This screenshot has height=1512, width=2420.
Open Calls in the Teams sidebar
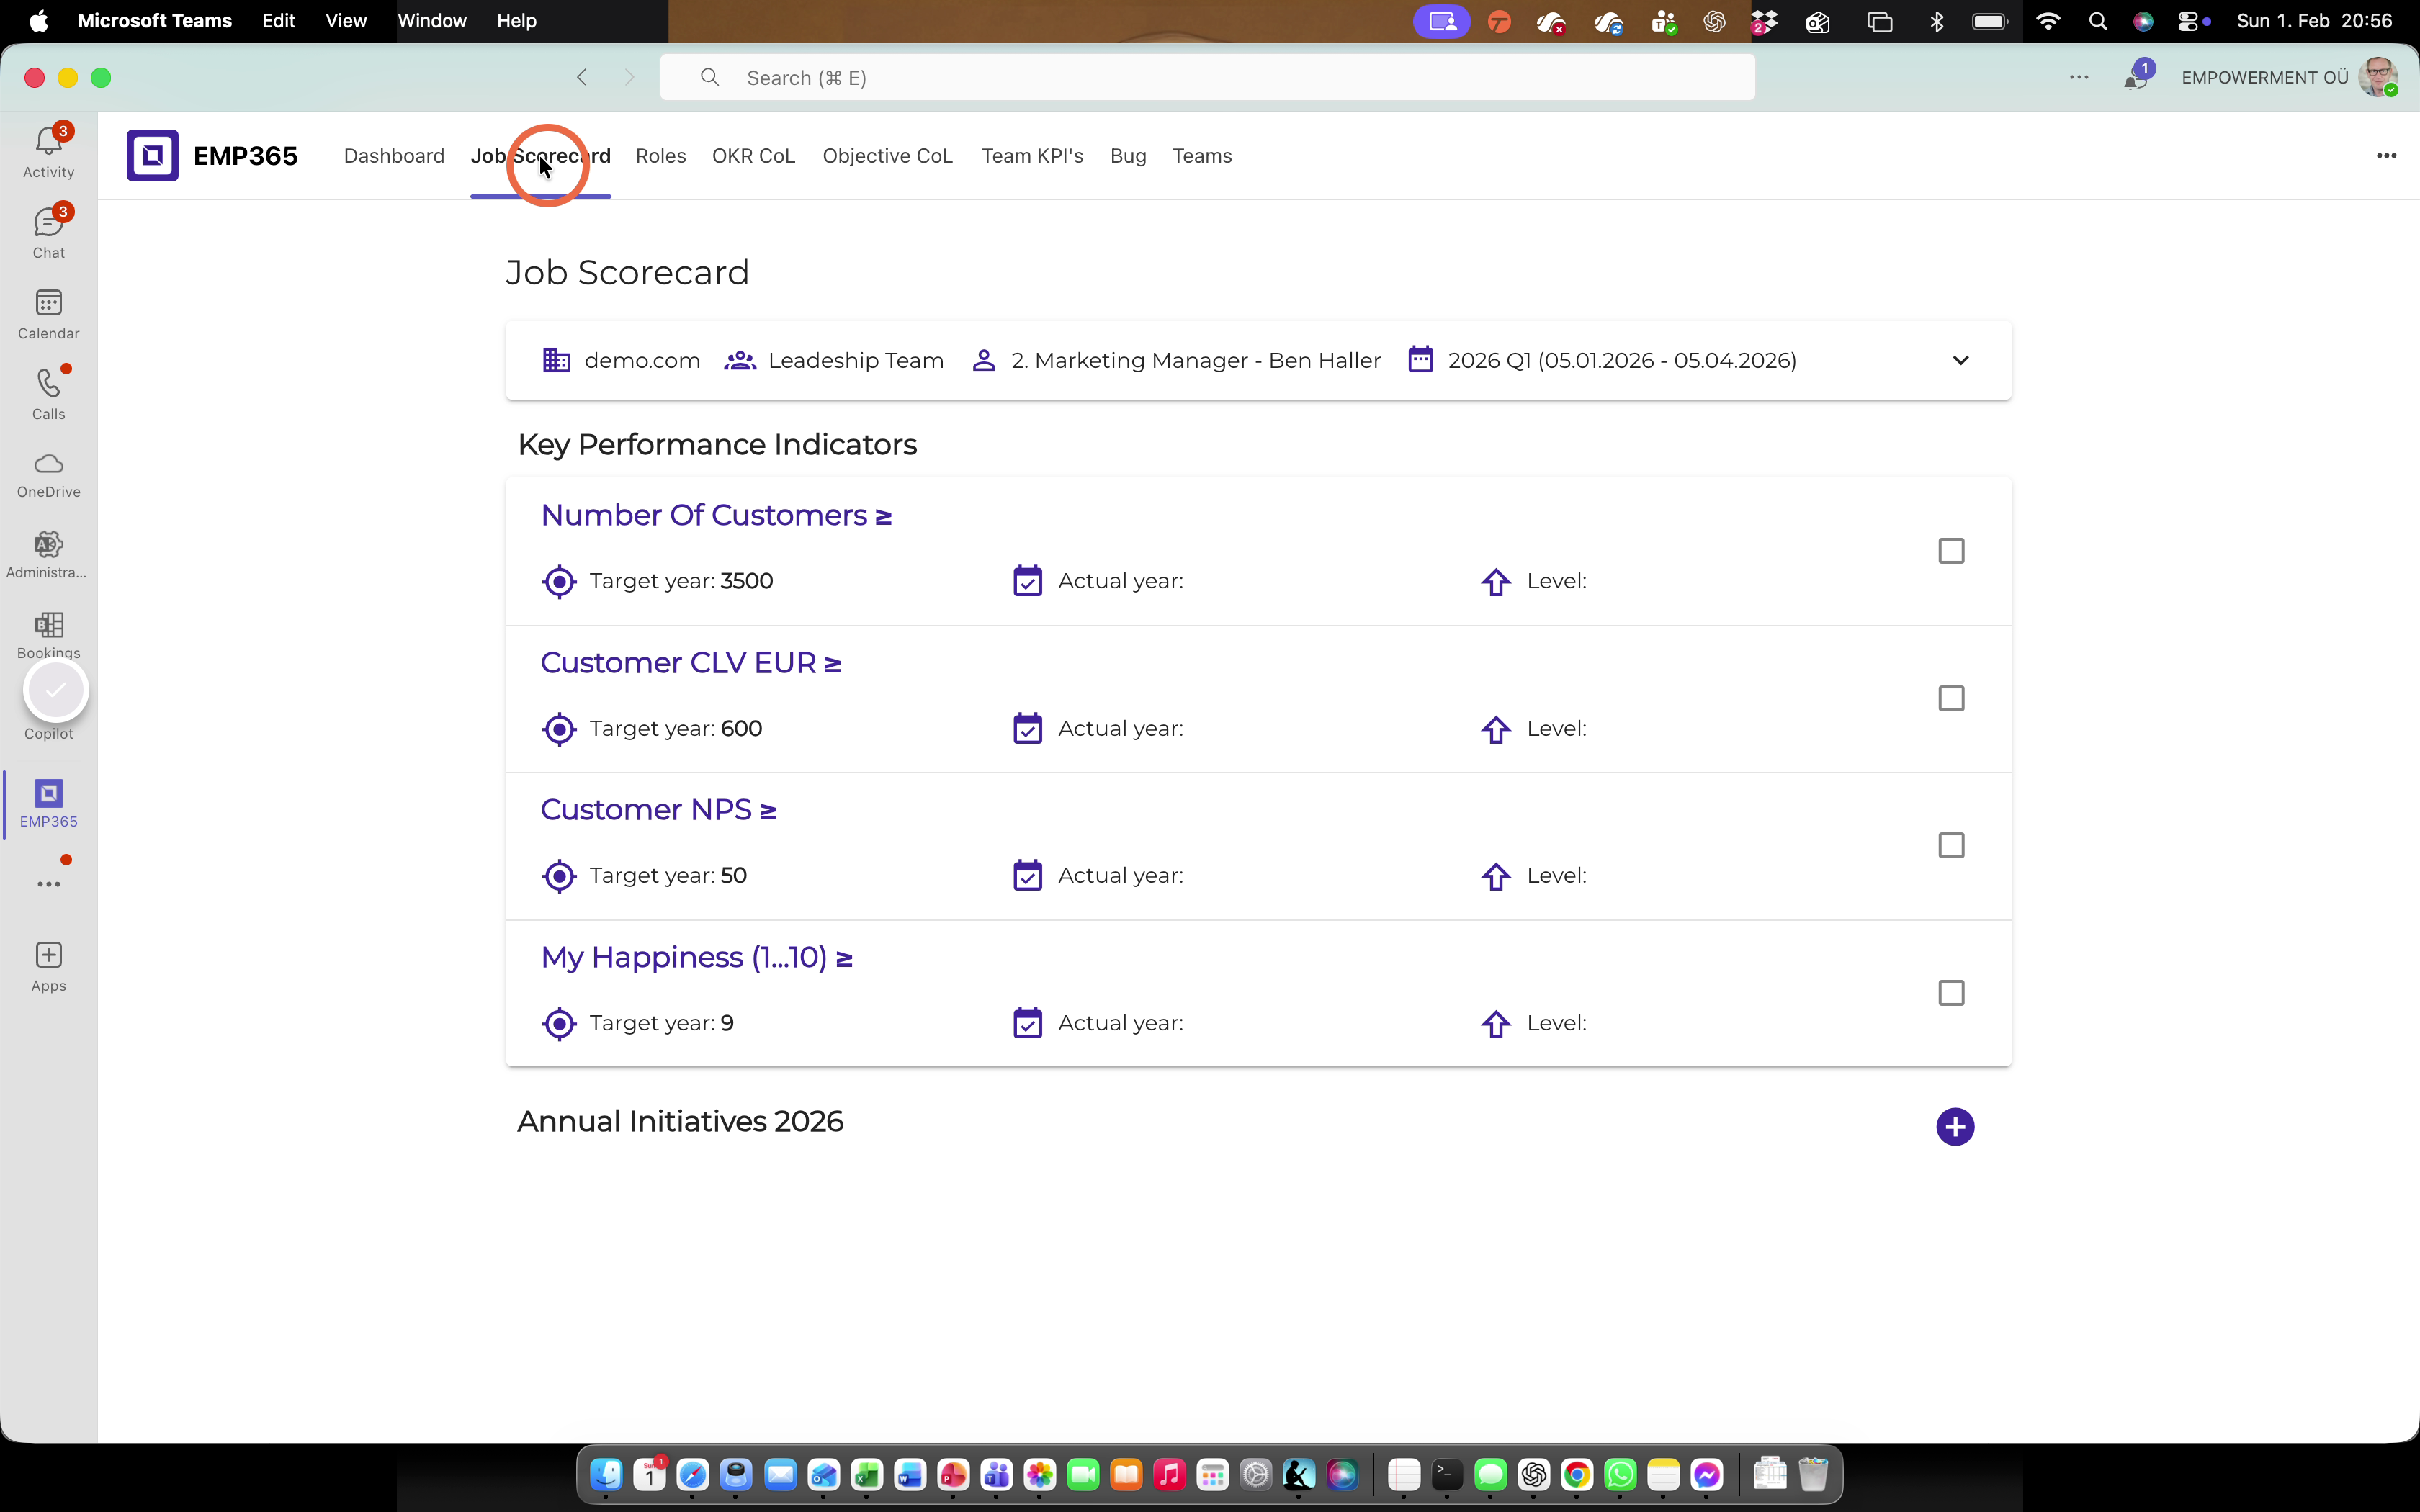pos(48,394)
